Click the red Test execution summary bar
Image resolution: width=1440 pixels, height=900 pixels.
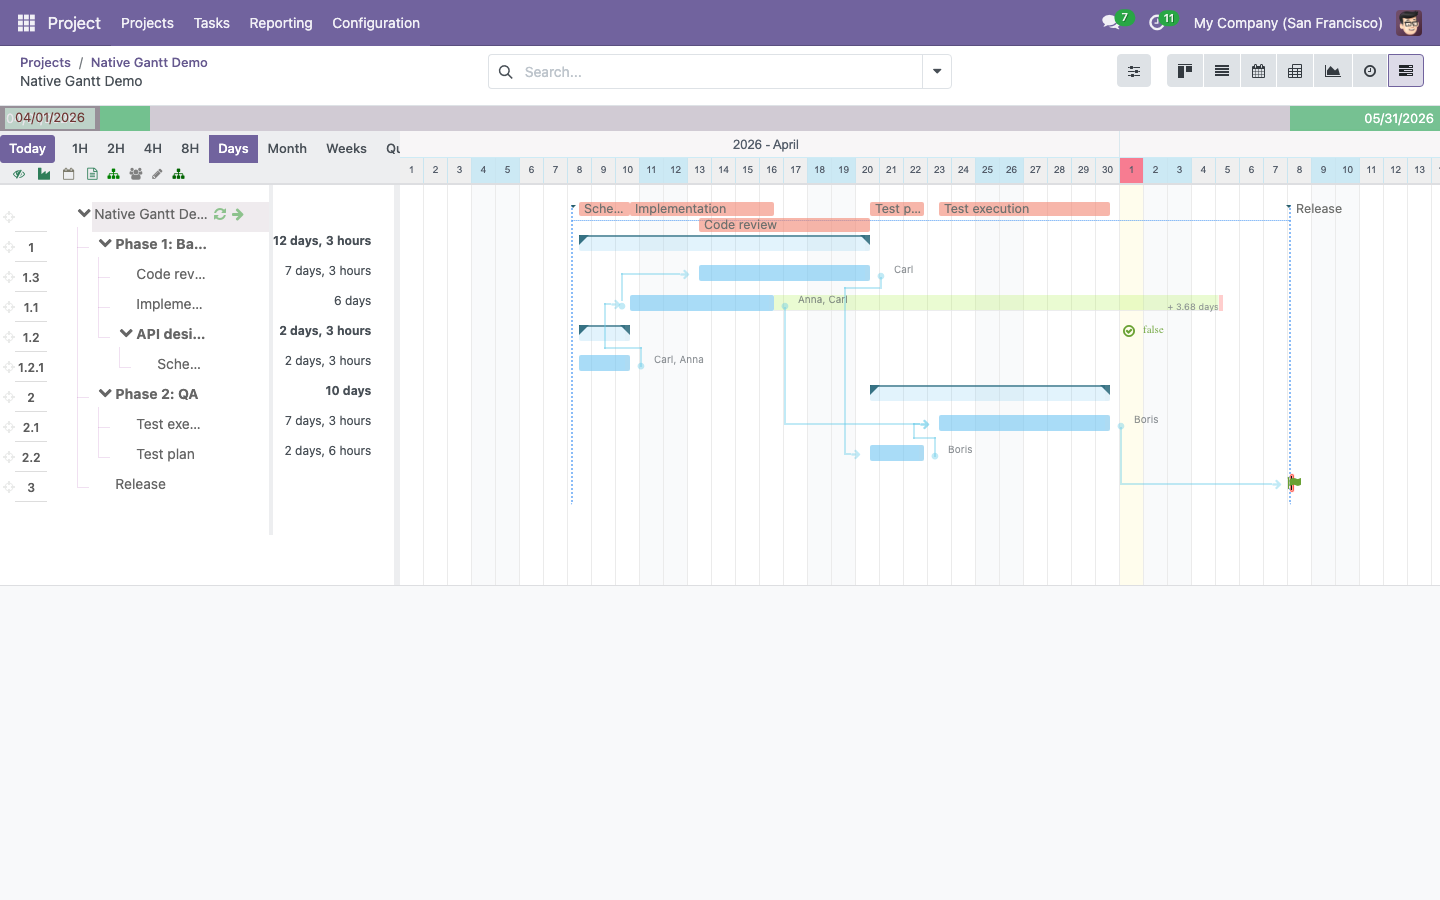tap(1024, 209)
